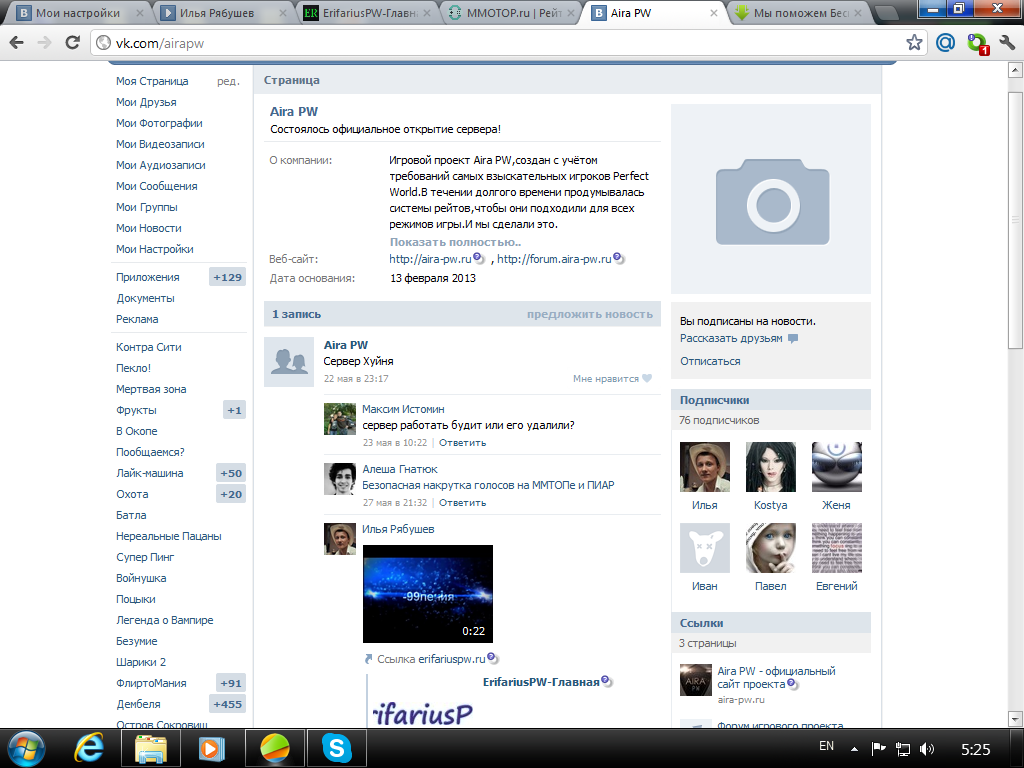Viewport: 1024px width, 768px height.
Task: Show hidden tray icons arrow
Action: coord(854,749)
